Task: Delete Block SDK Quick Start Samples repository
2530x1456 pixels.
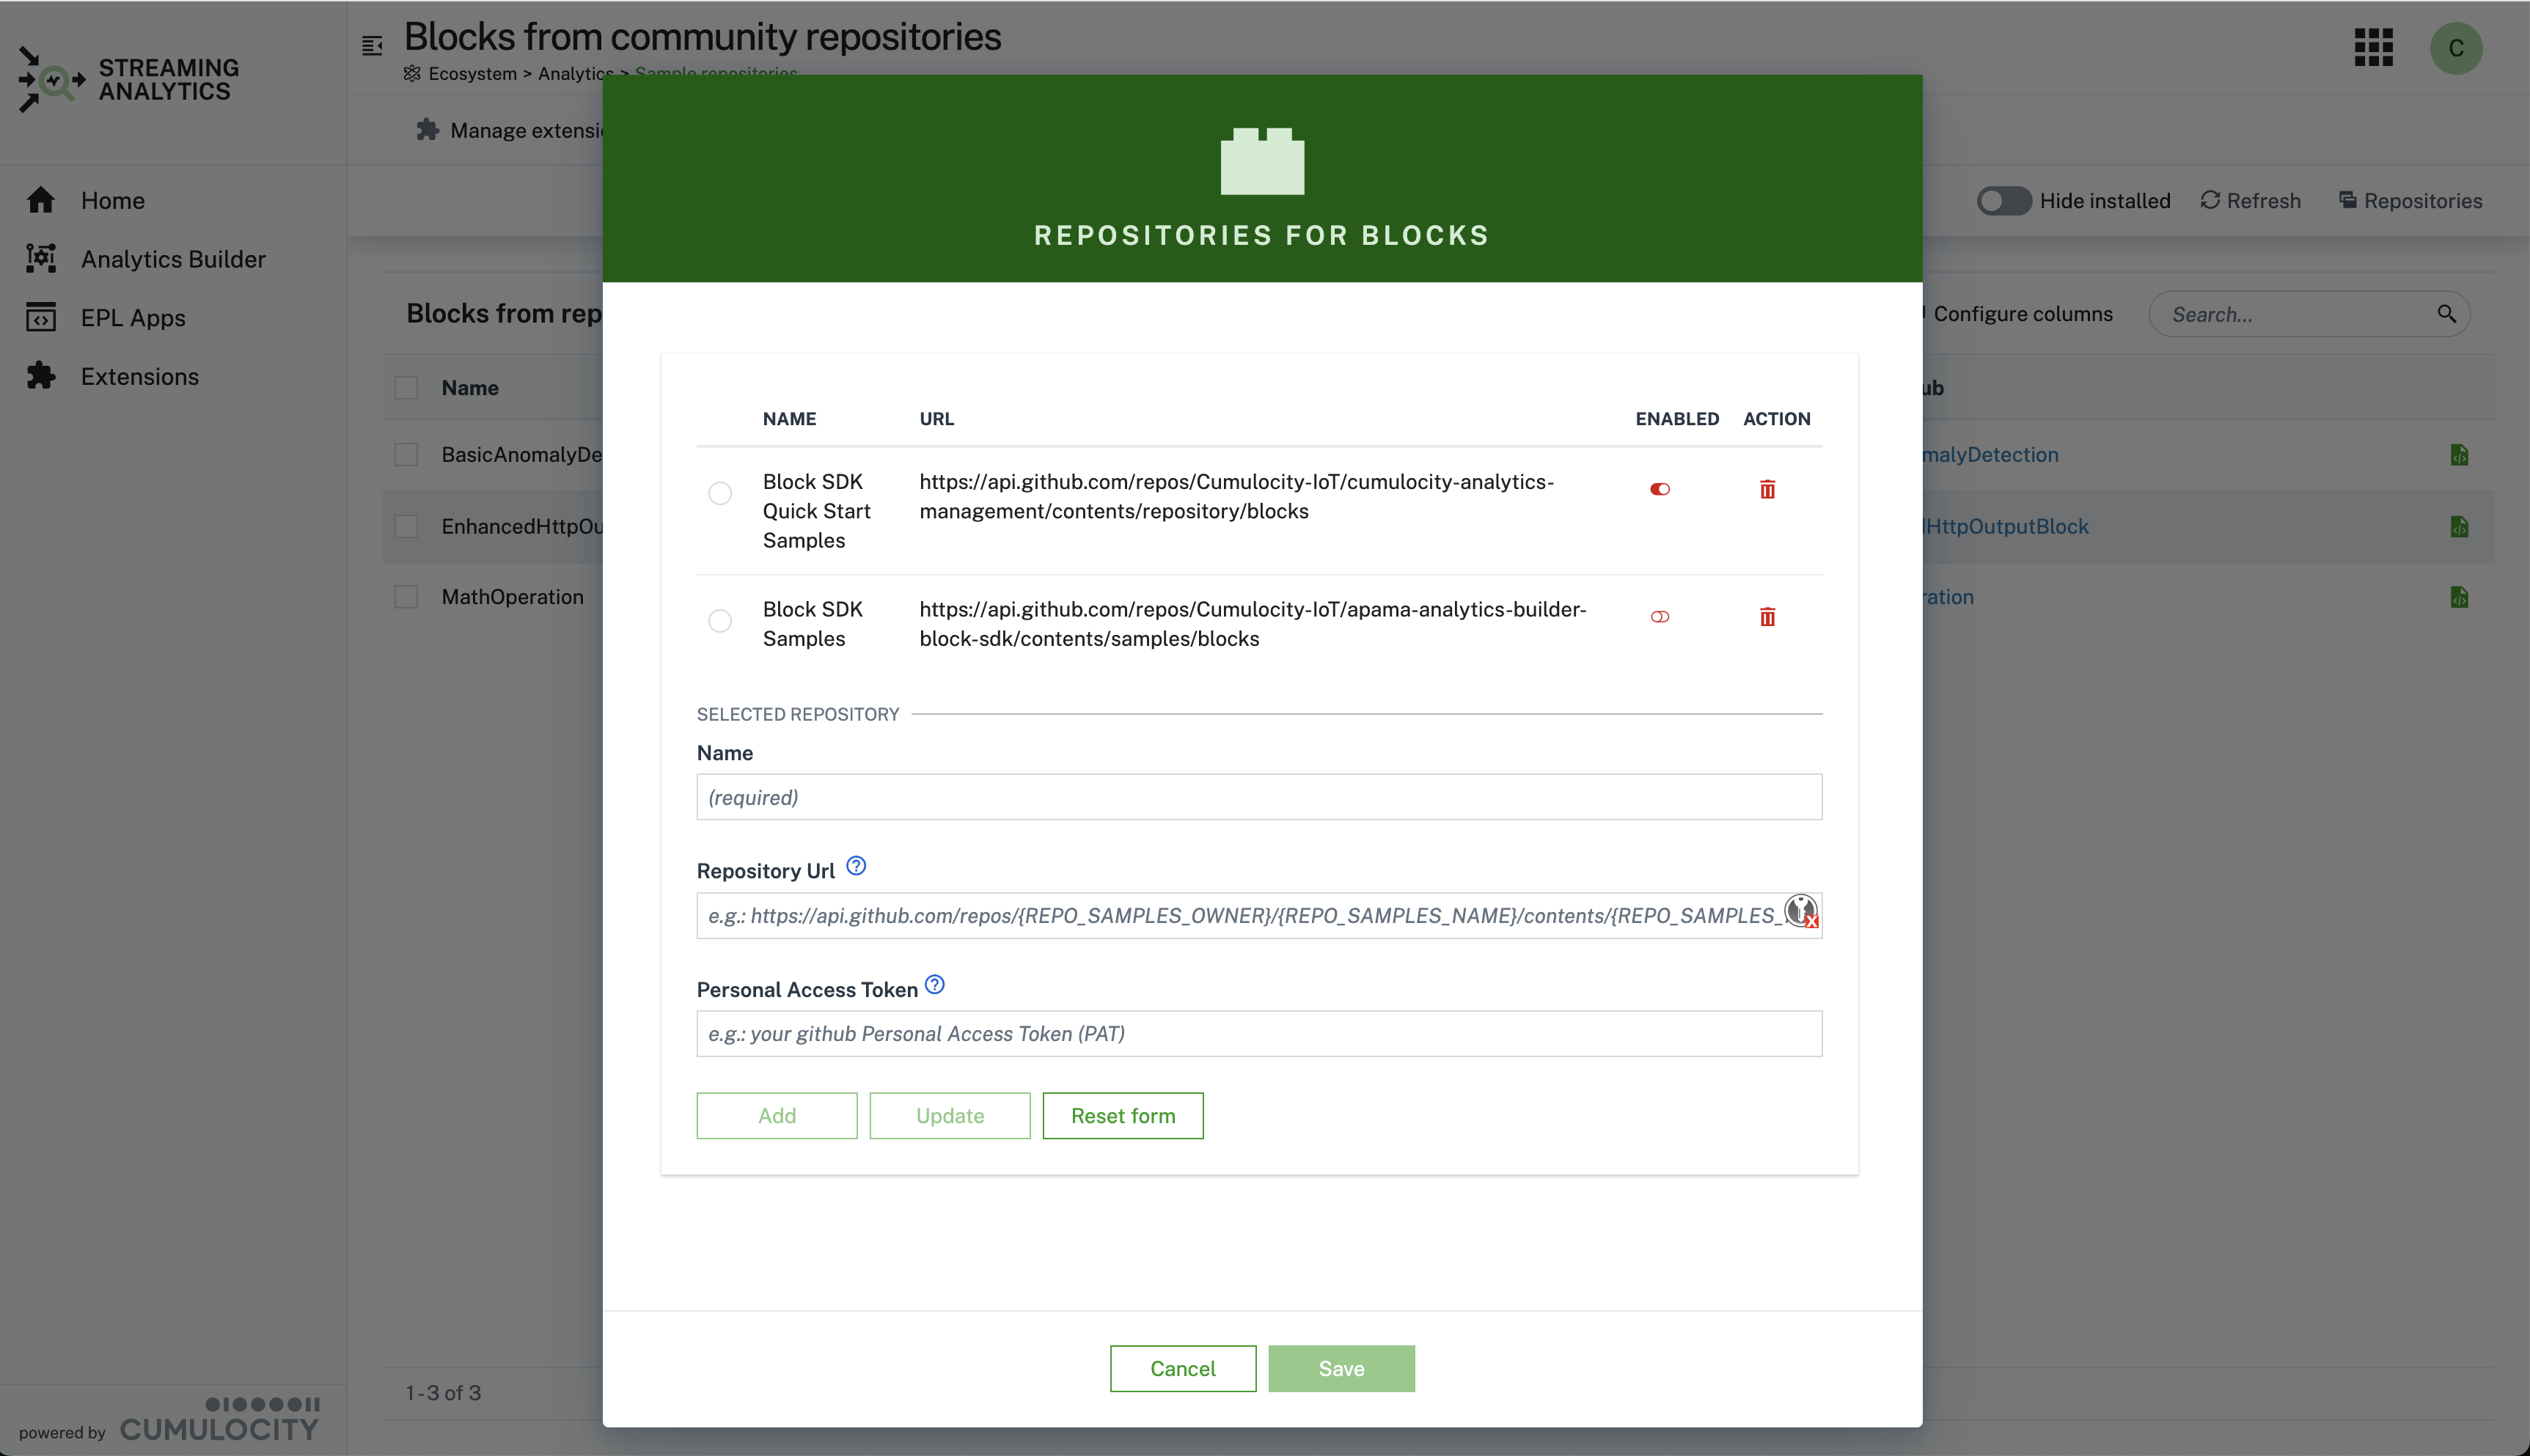Action: [1767, 489]
